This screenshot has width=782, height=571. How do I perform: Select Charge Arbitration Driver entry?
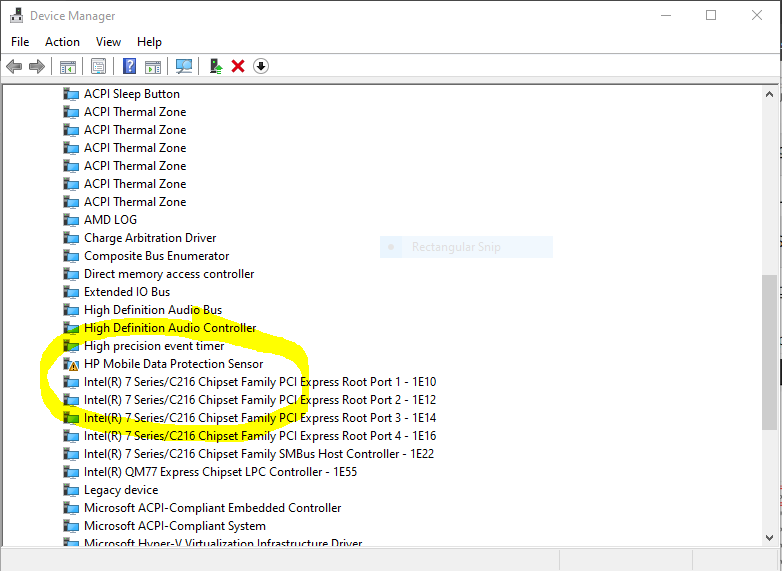tap(150, 238)
